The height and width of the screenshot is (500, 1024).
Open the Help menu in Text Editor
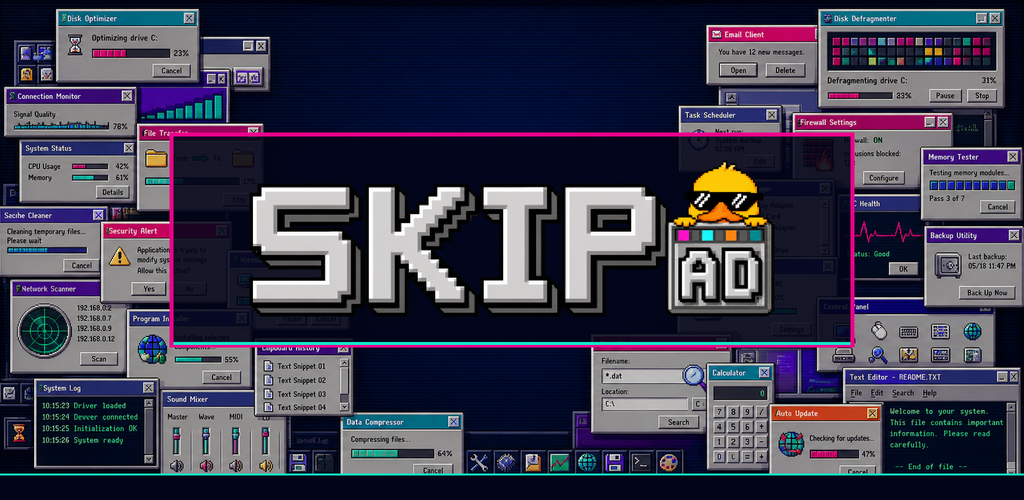coord(929,393)
